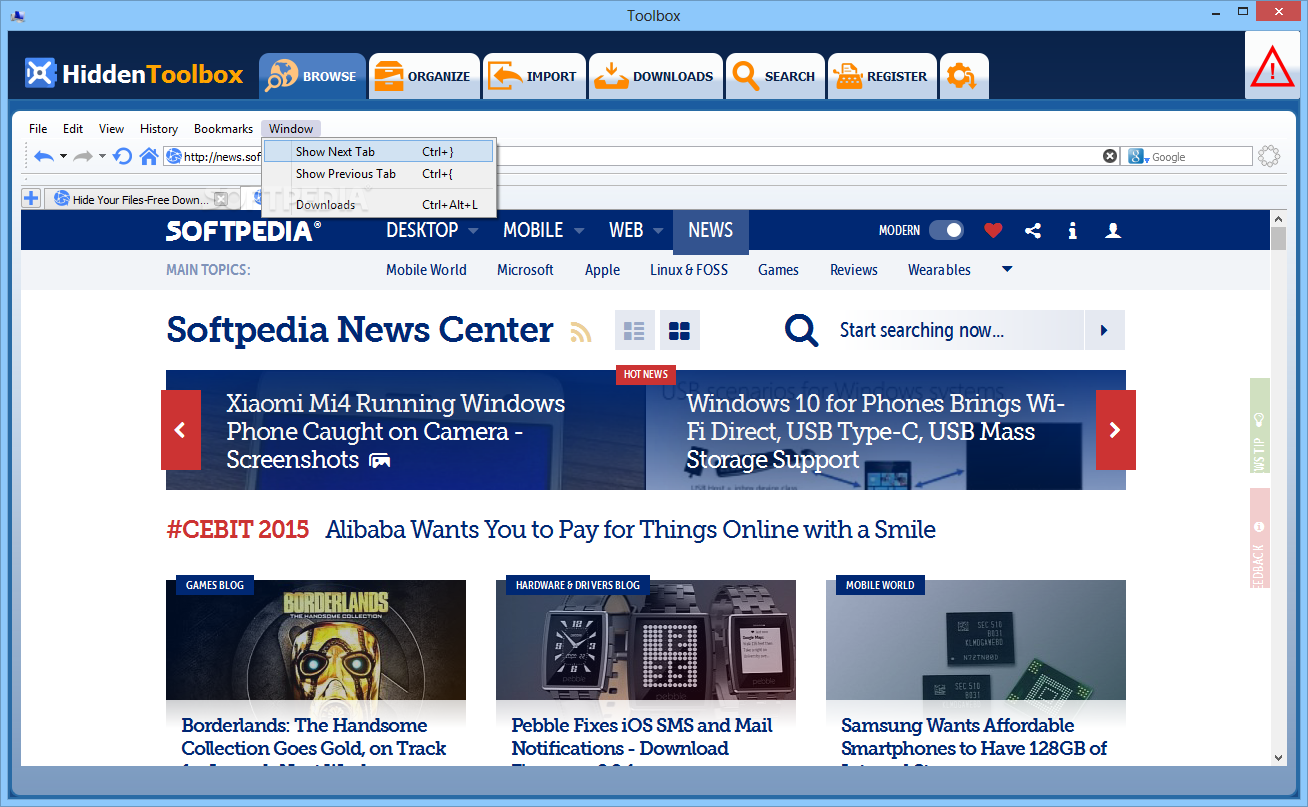Focus the Start searching now field
Screen dimensions: 1308x807
pyautogui.click(x=956, y=330)
